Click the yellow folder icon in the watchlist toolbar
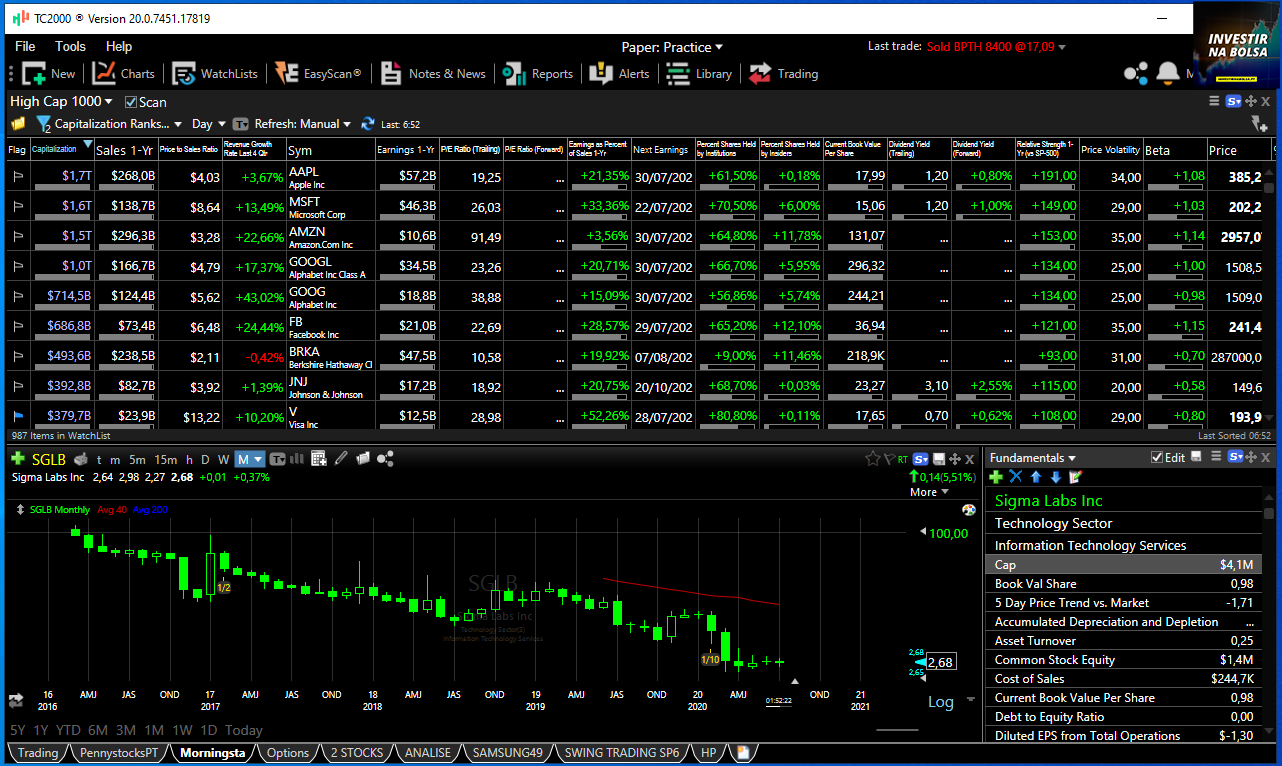Screen dimensions: 1282x766 pos(18,124)
